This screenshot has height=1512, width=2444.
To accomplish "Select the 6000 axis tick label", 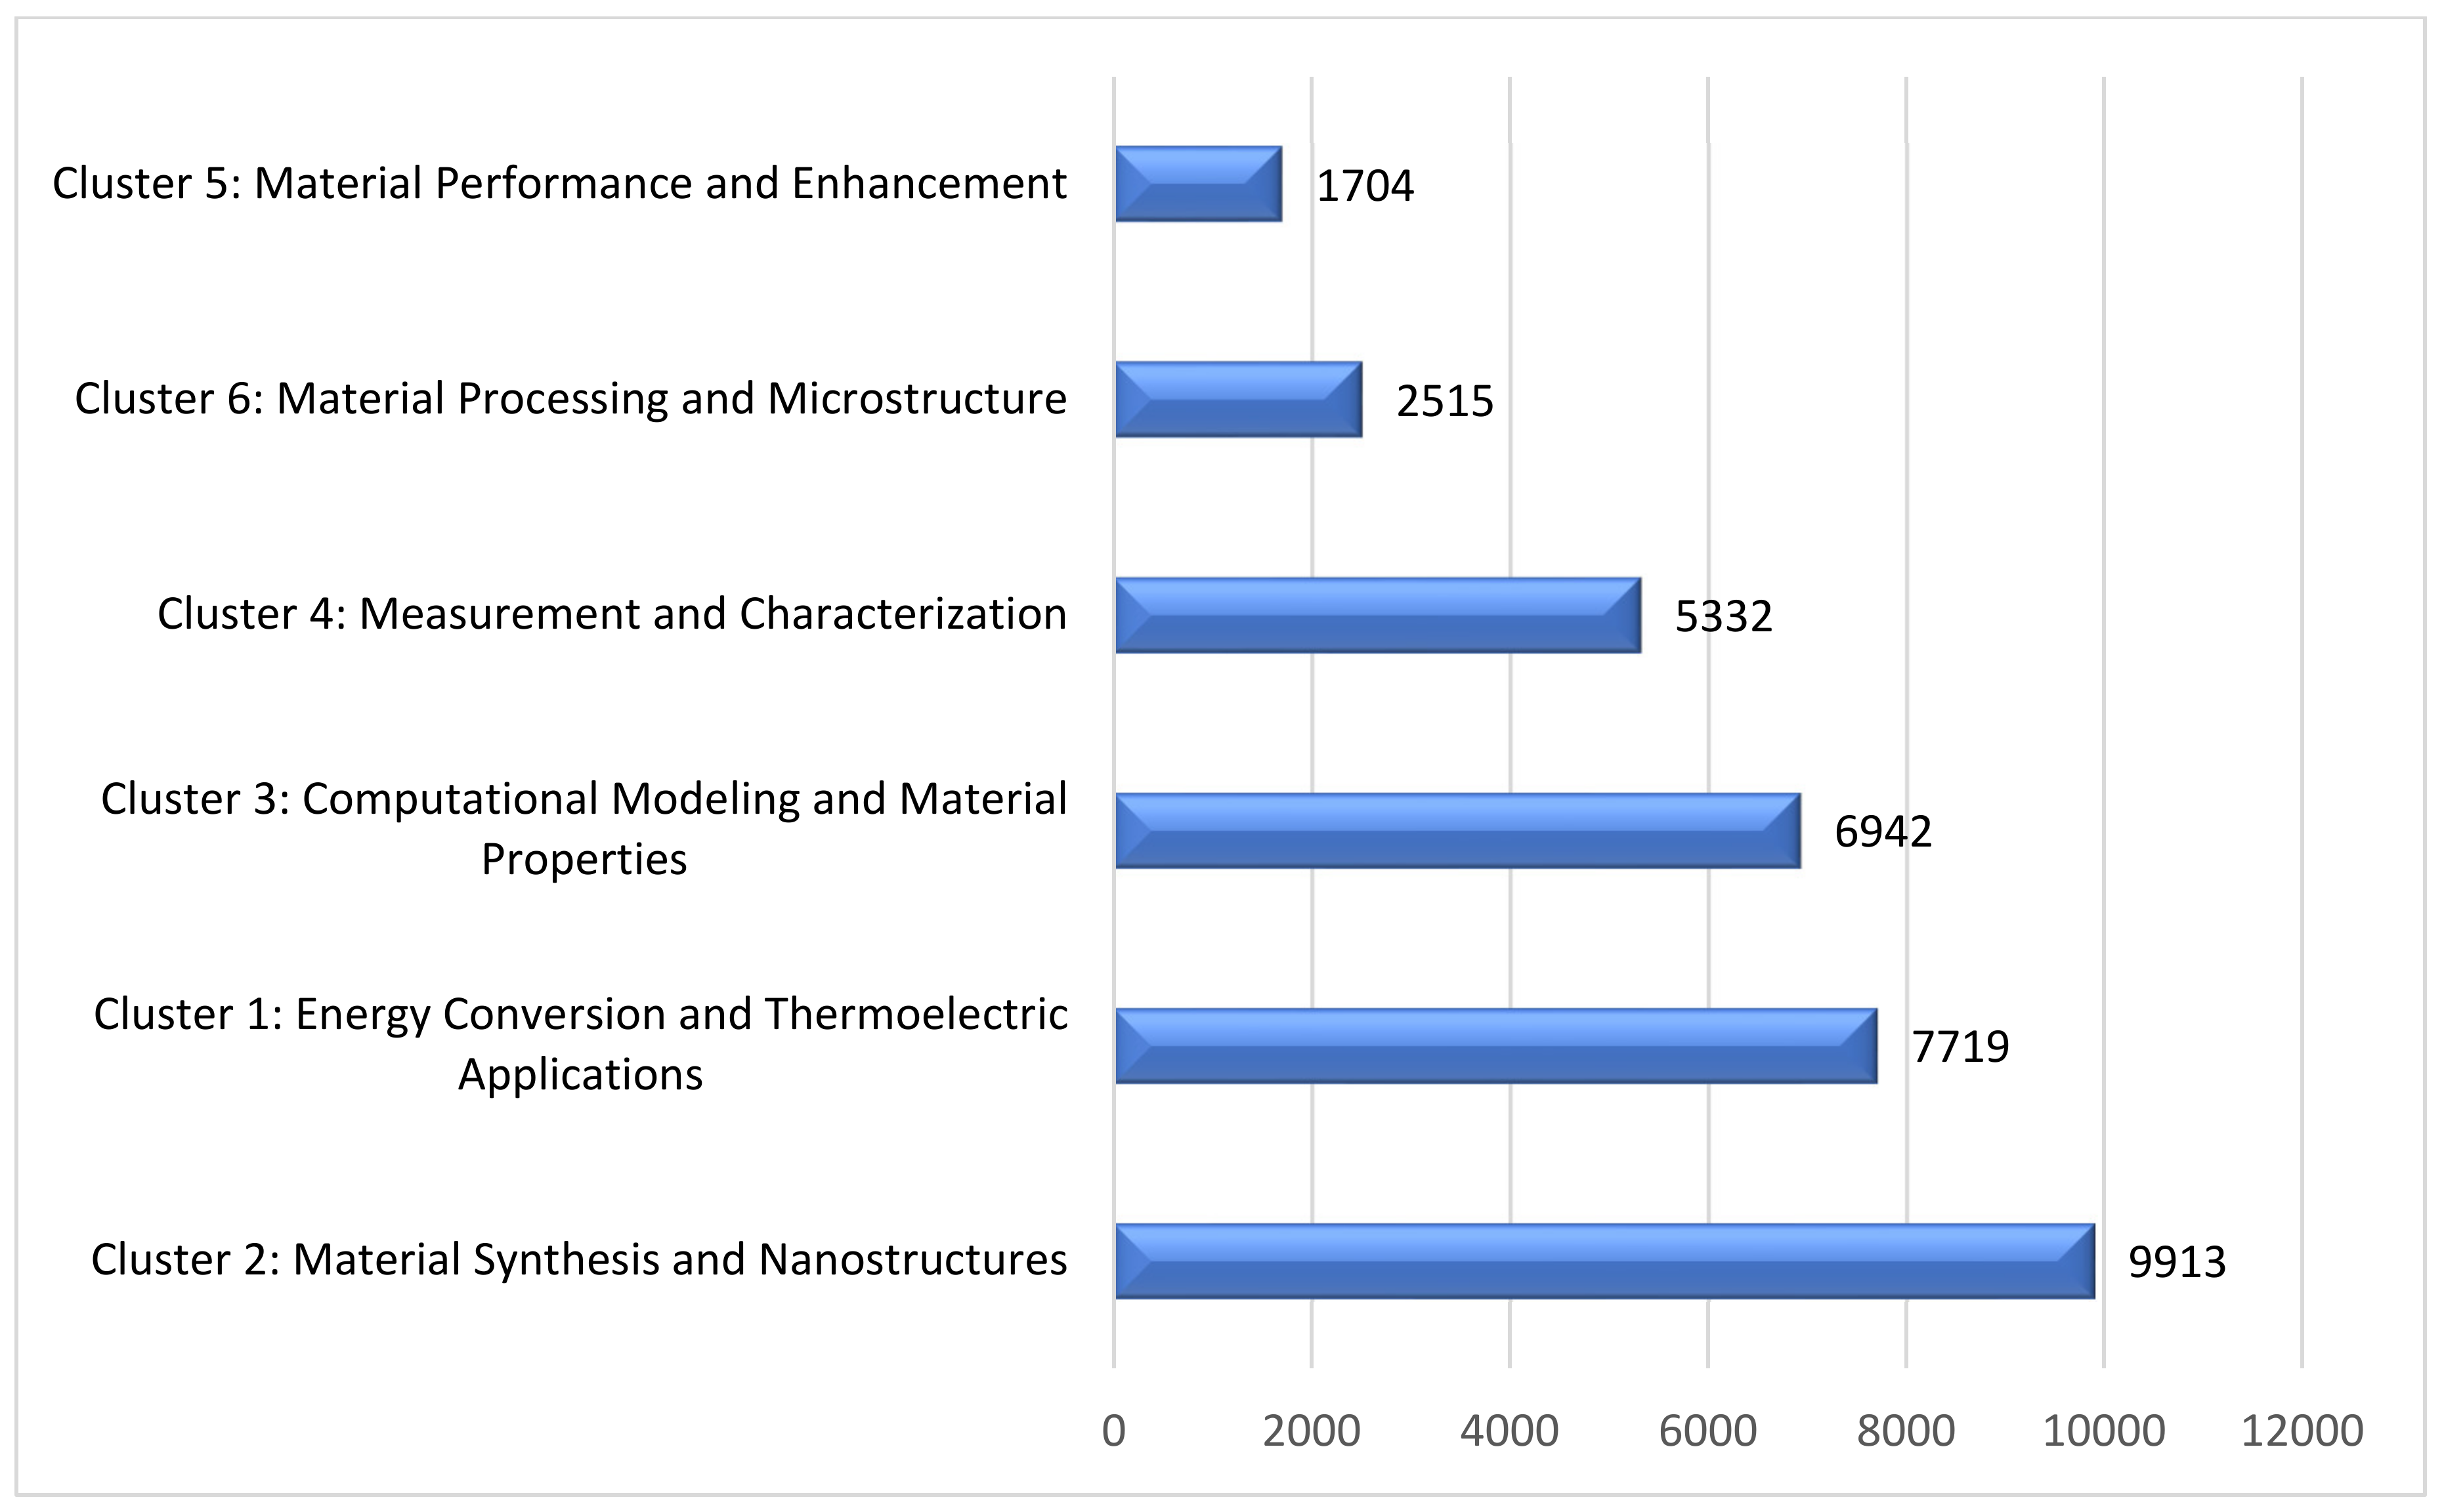I will (x=1707, y=1431).
